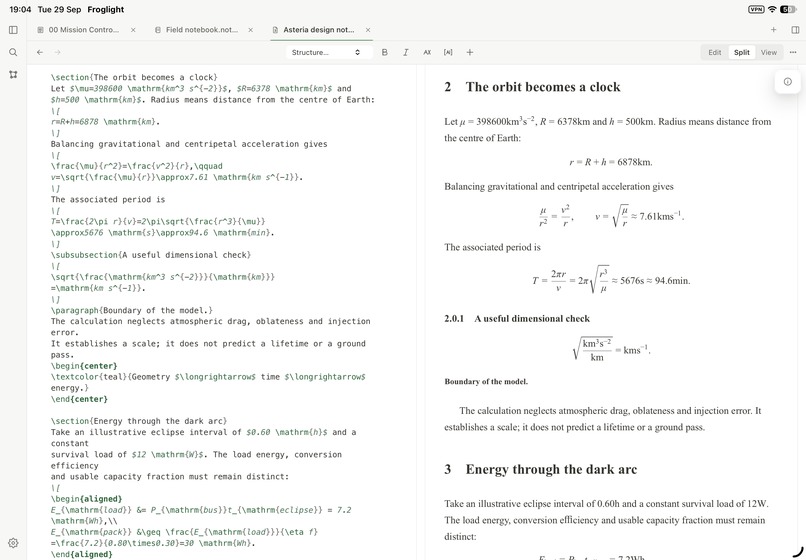Click the bracketed [A] formatting icon
This screenshot has height=560, width=806.
(x=448, y=52)
